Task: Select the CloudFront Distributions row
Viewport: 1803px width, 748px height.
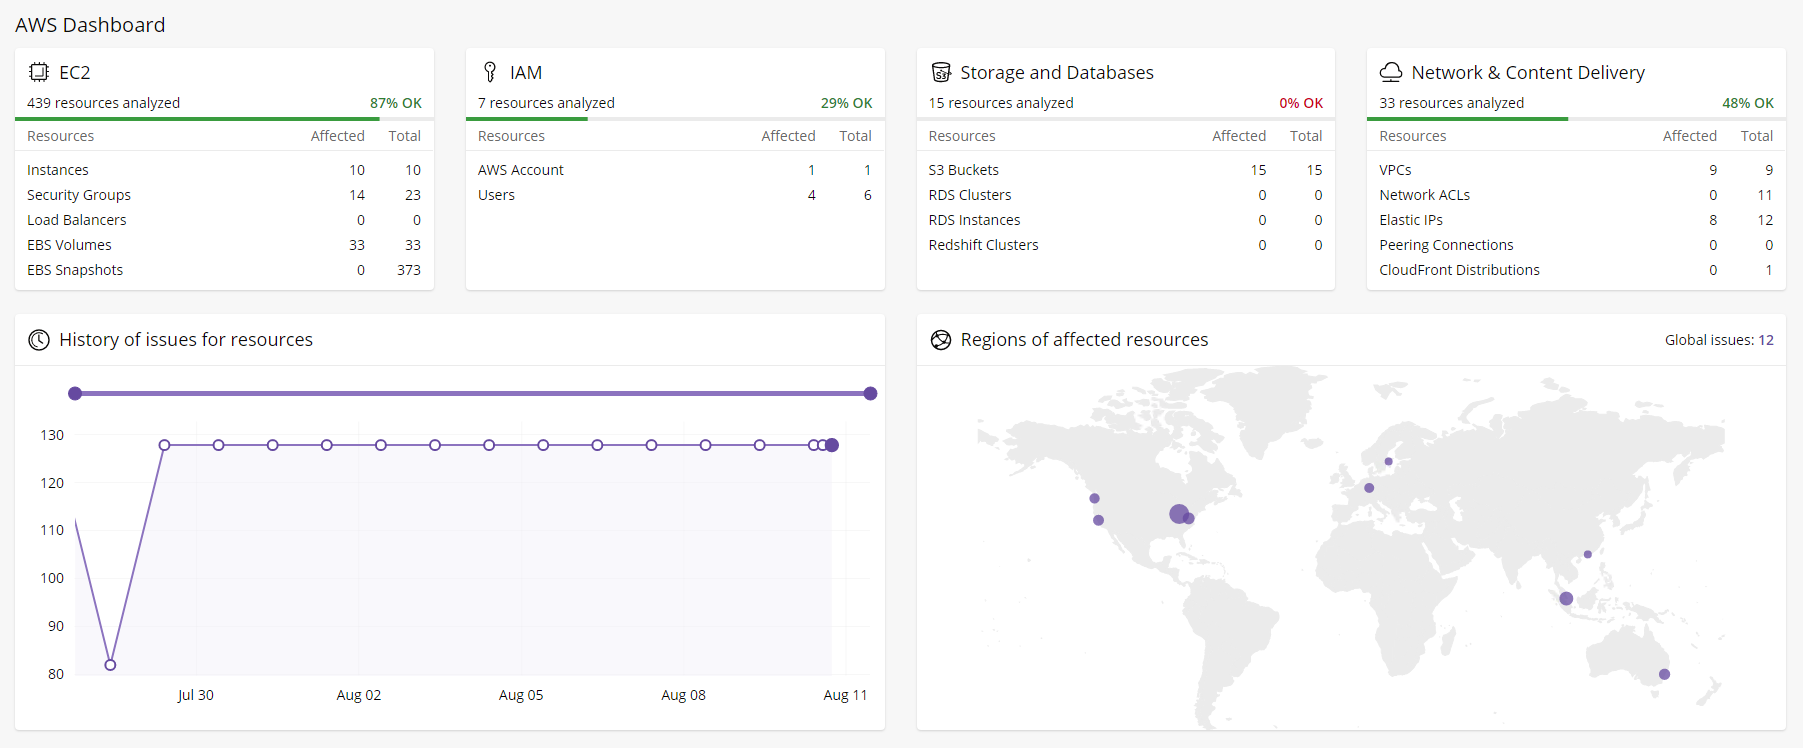Action: click(x=1576, y=270)
